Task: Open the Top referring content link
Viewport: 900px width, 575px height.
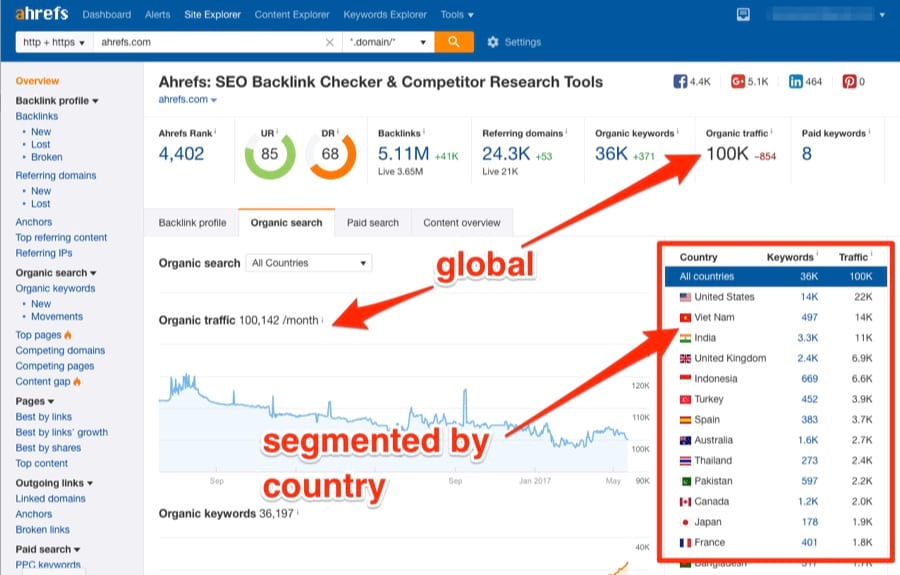Action: pos(61,238)
